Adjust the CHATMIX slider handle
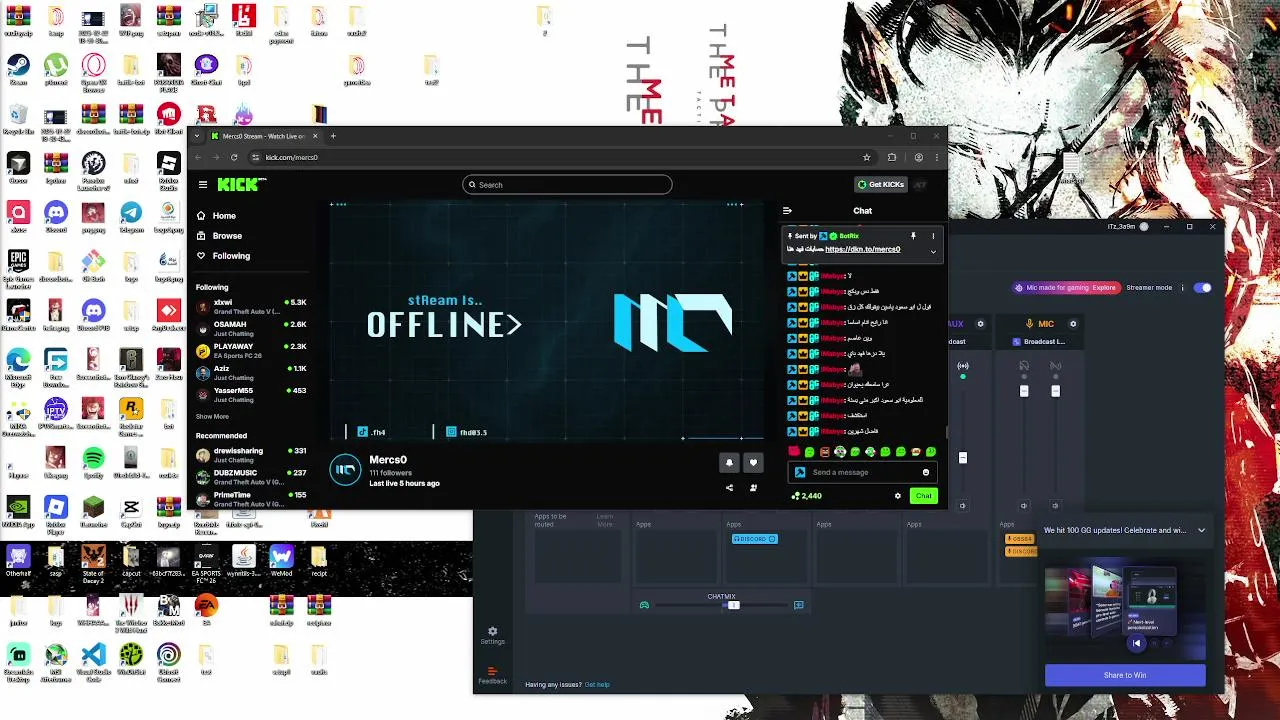The height and width of the screenshot is (720, 1280). point(733,605)
